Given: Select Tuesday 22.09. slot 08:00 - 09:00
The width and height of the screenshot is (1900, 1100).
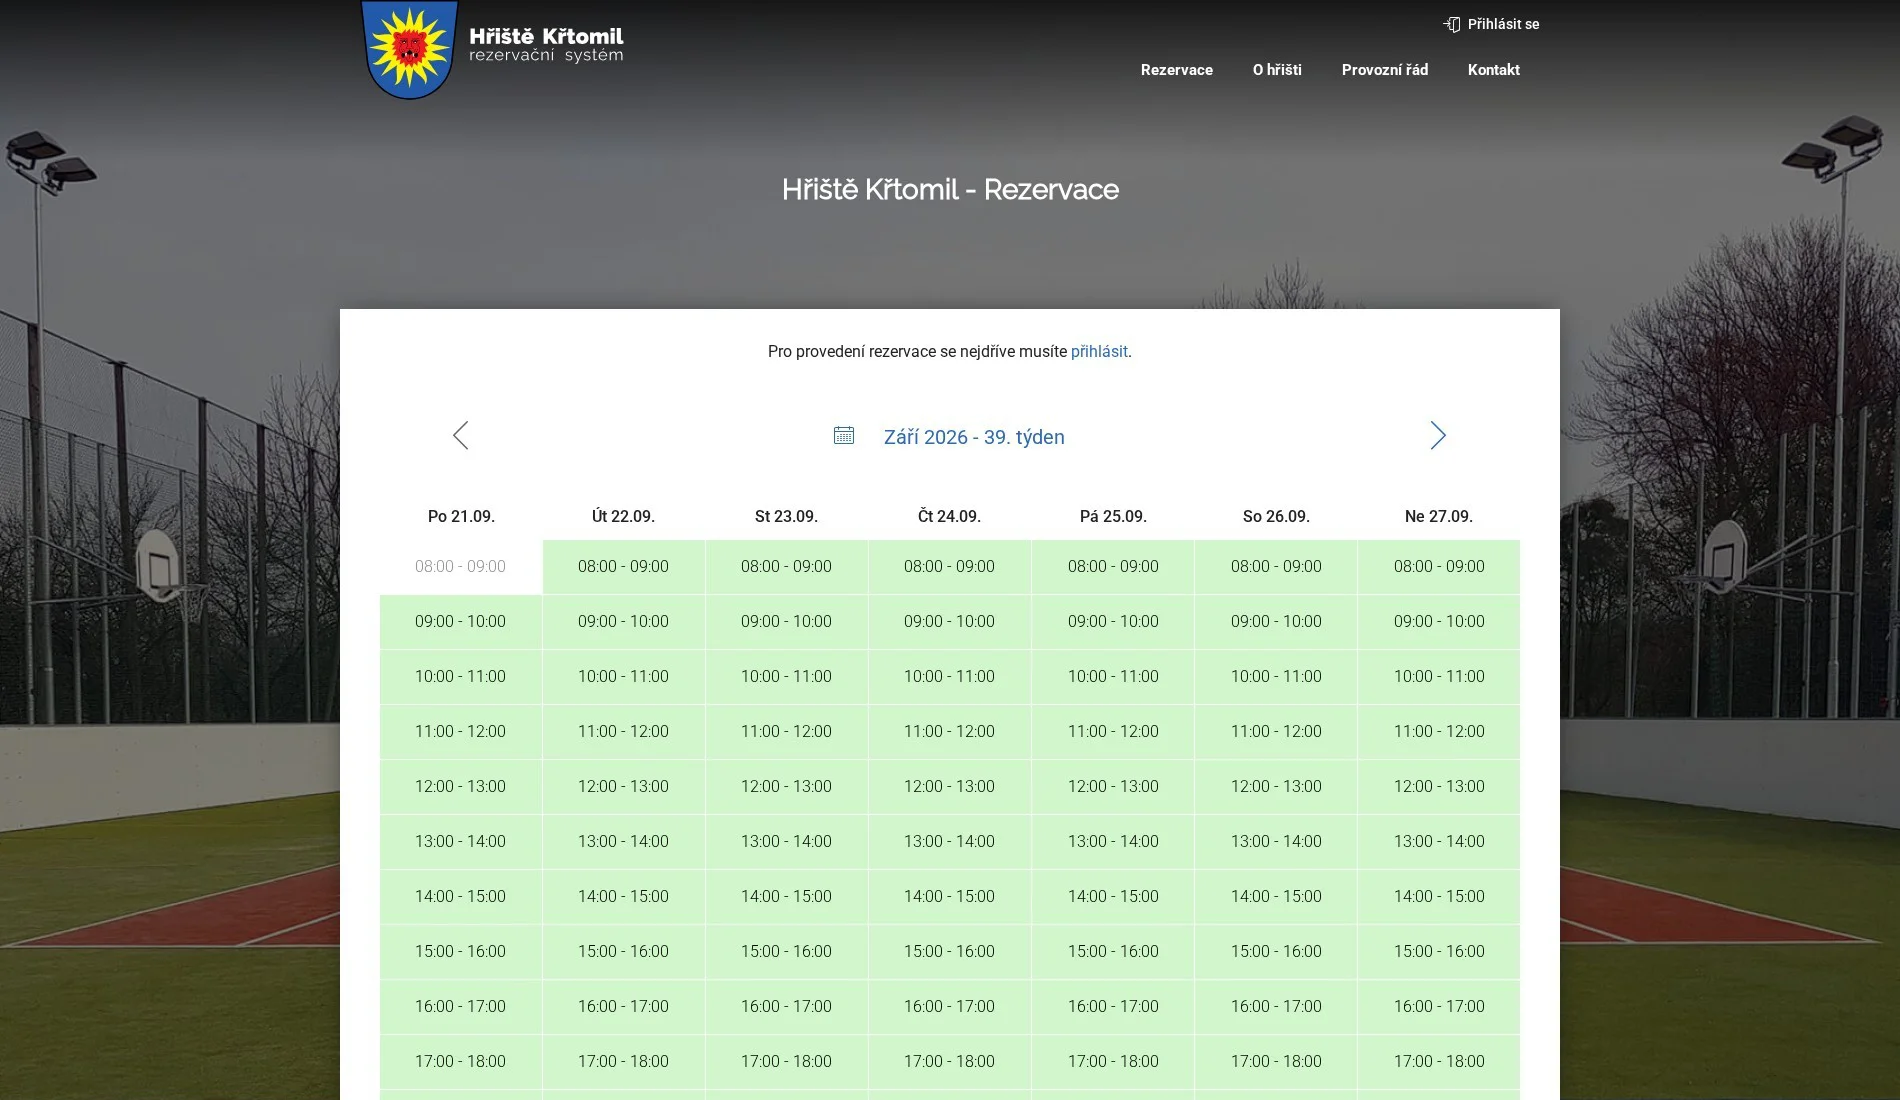Looking at the screenshot, I should (x=624, y=567).
